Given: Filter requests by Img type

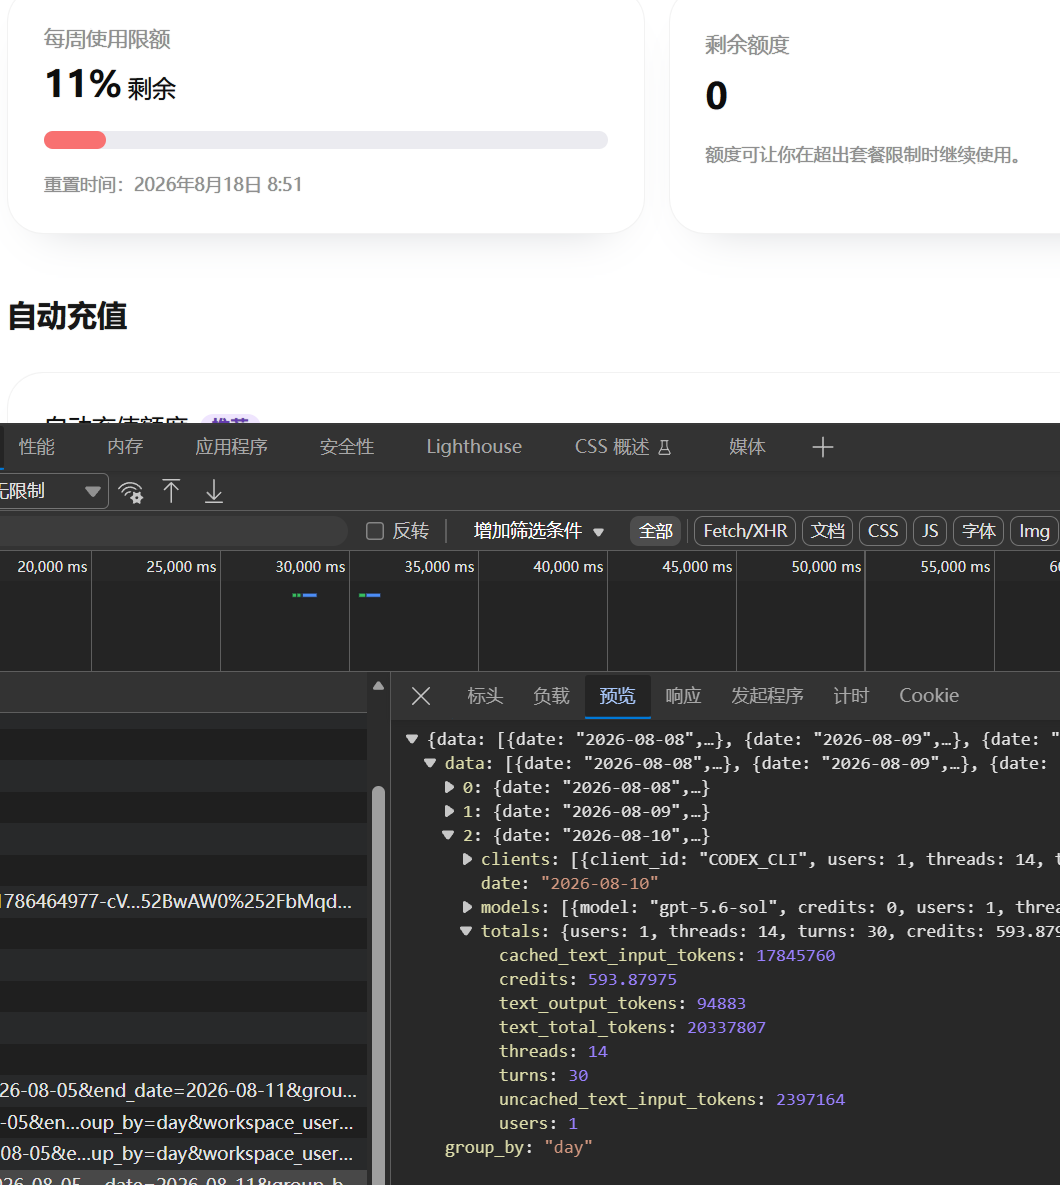Looking at the screenshot, I should point(1034,531).
